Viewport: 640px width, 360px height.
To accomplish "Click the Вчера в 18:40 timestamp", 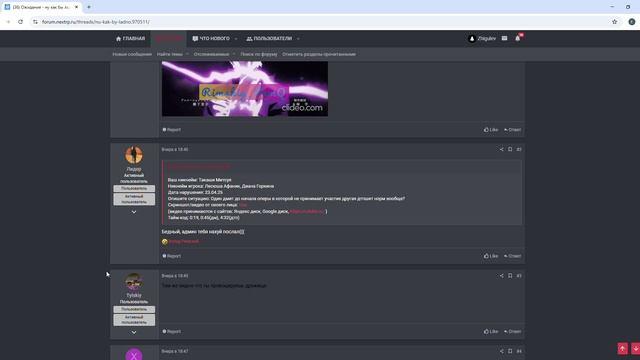I will coord(175,149).
